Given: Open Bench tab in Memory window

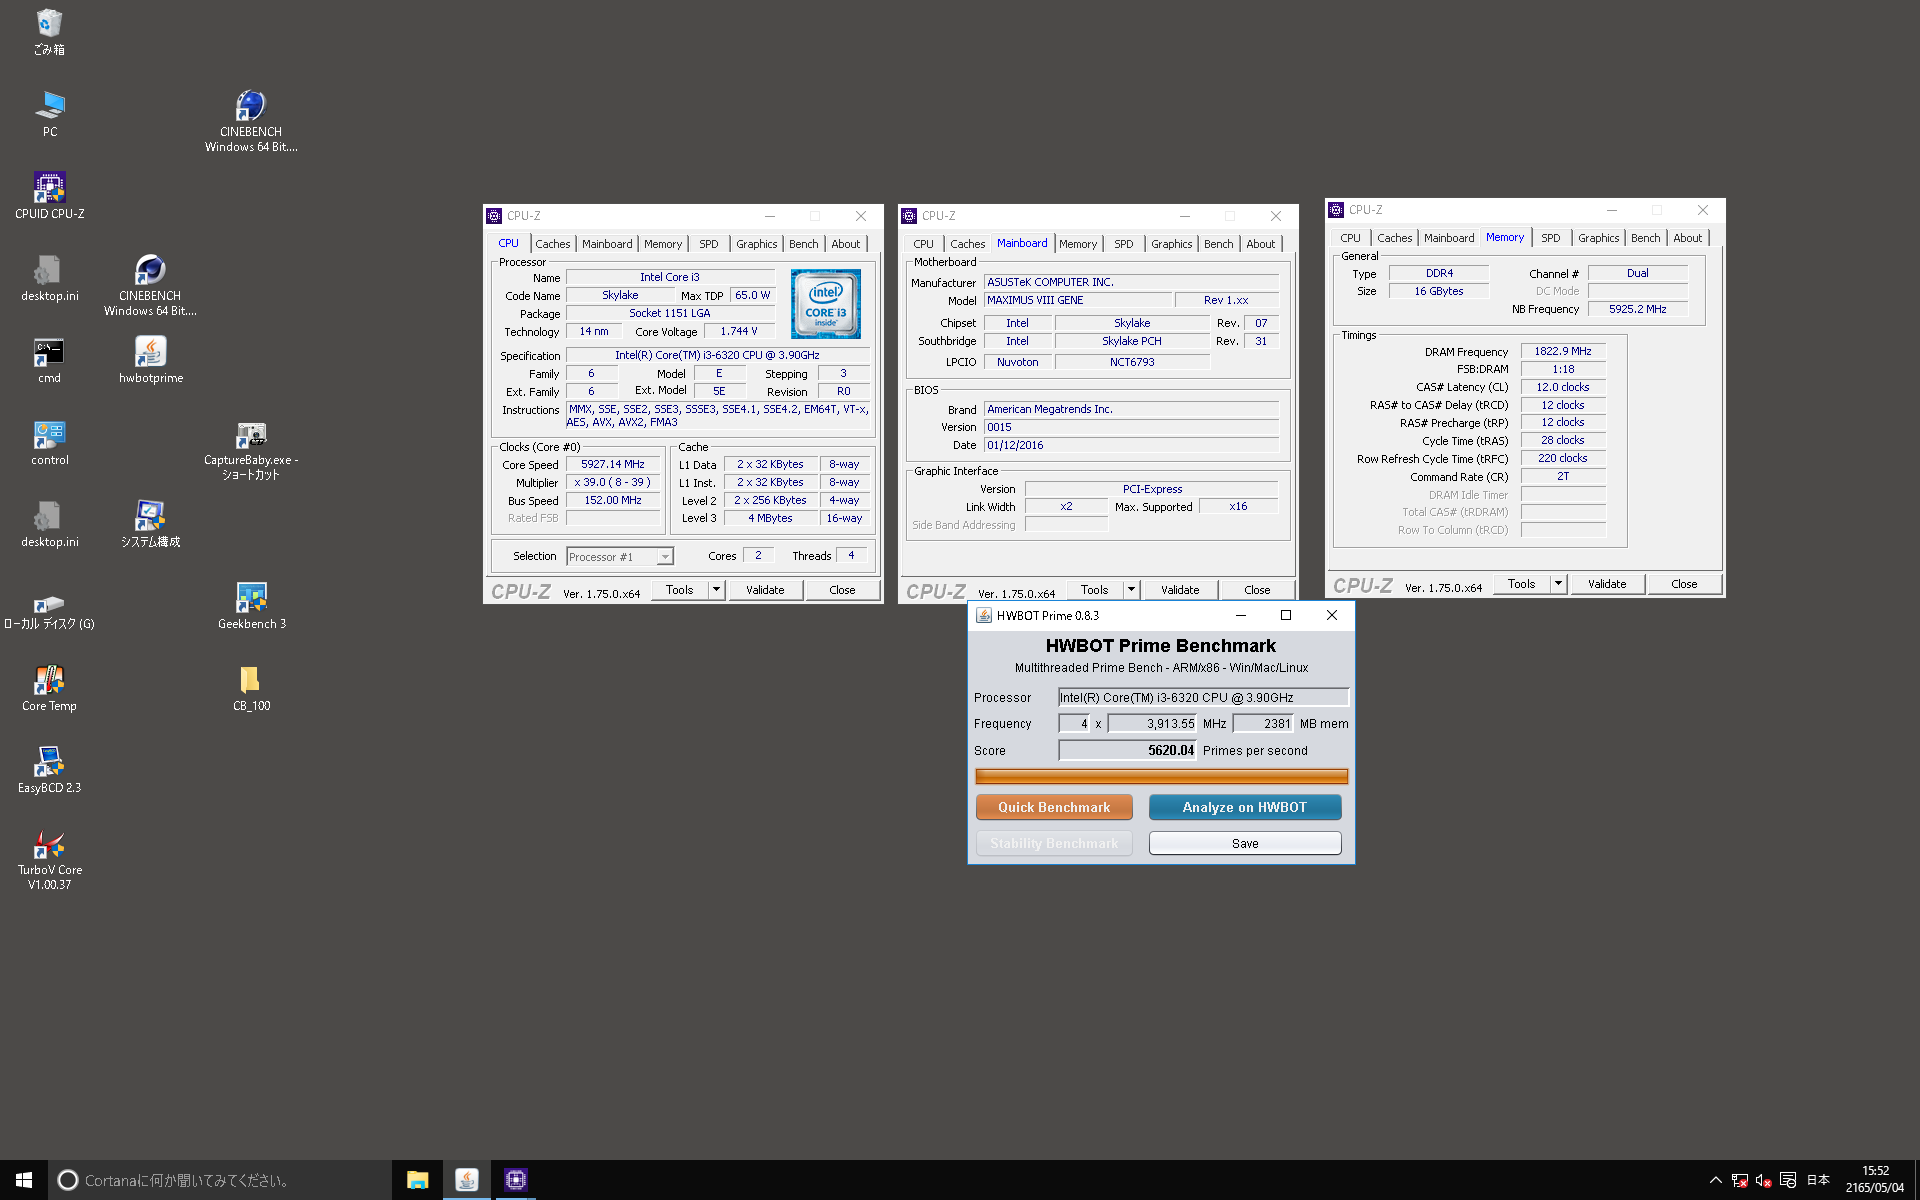Looking at the screenshot, I should click(x=1645, y=238).
